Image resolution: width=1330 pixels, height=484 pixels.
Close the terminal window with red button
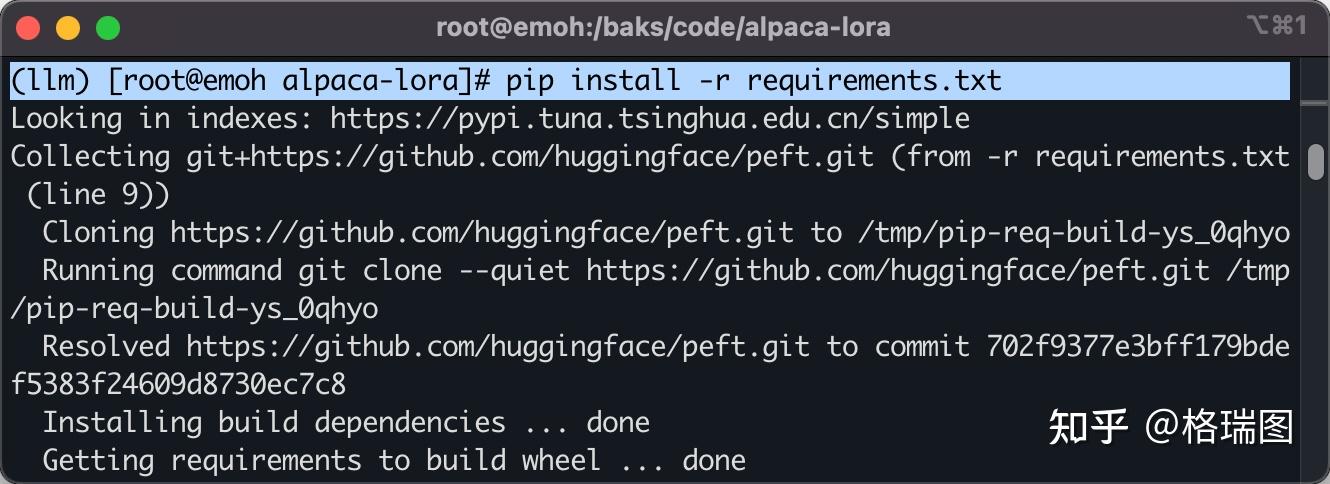pos(28,28)
